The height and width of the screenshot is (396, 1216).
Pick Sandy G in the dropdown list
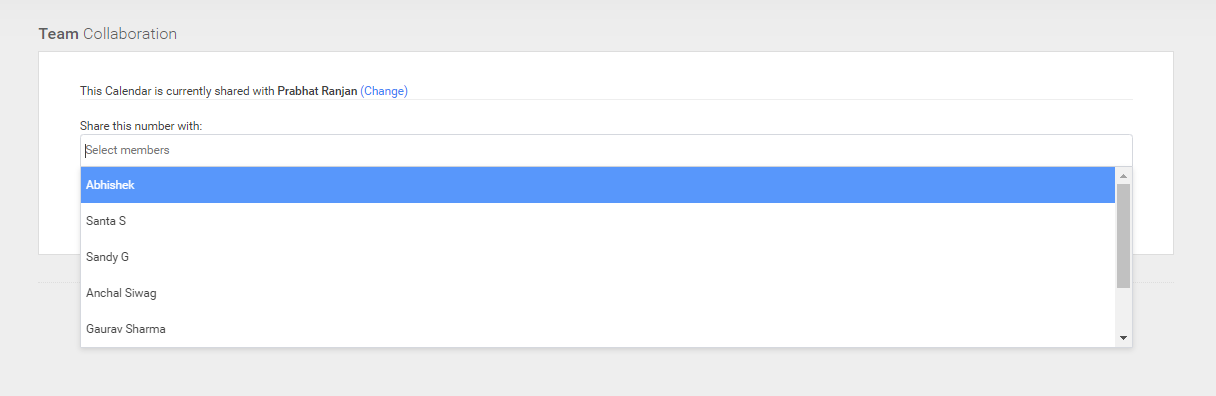pyautogui.click(x=598, y=257)
